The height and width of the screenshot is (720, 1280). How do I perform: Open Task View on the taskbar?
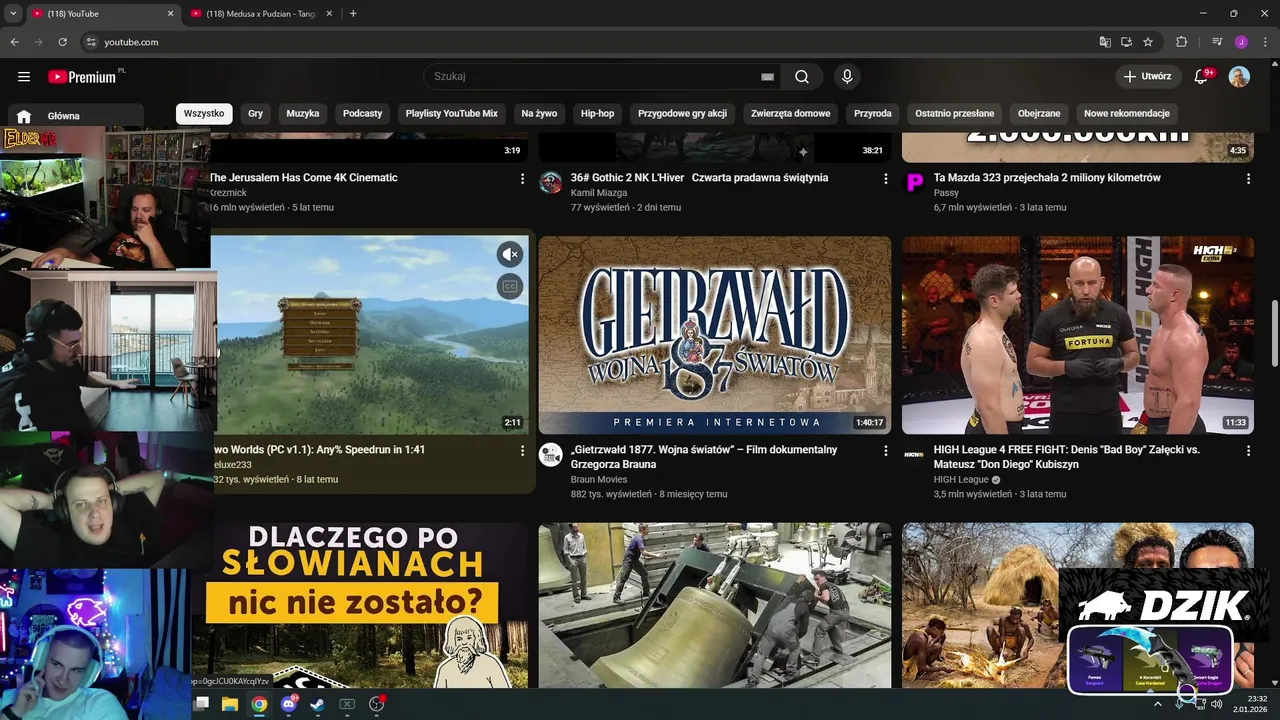[x=201, y=704]
